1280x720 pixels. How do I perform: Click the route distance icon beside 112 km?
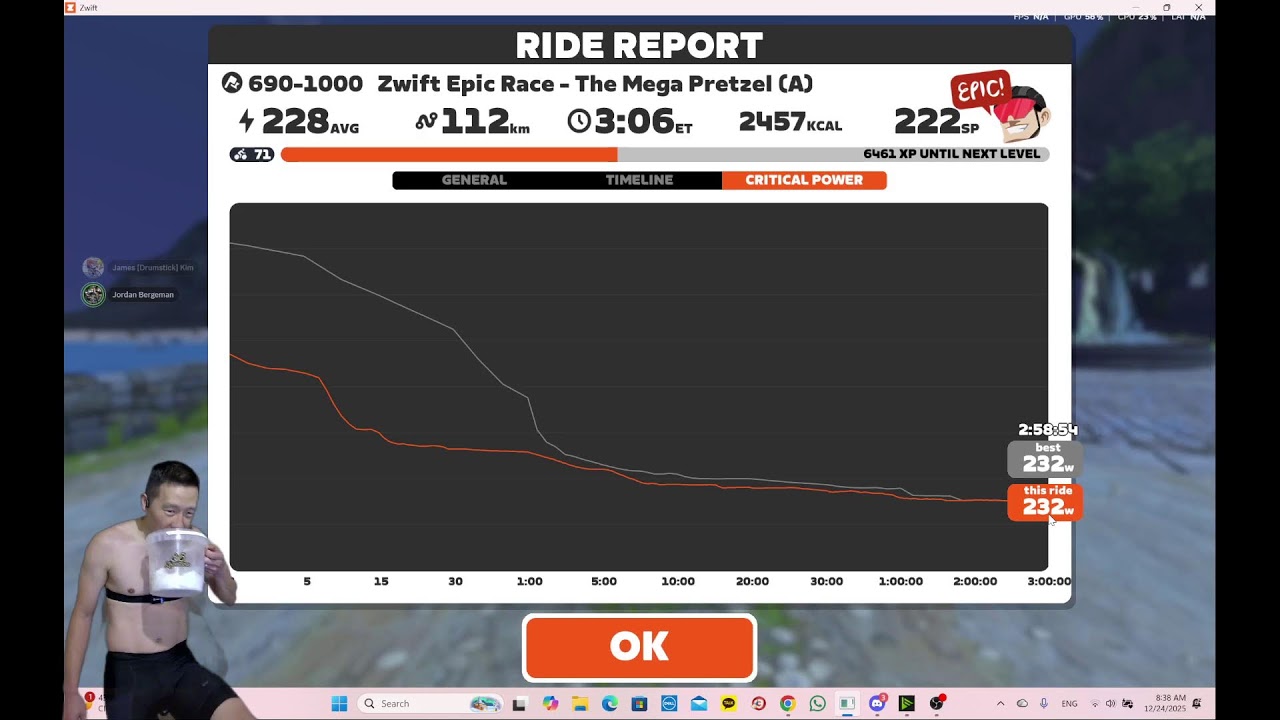coord(426,122)
